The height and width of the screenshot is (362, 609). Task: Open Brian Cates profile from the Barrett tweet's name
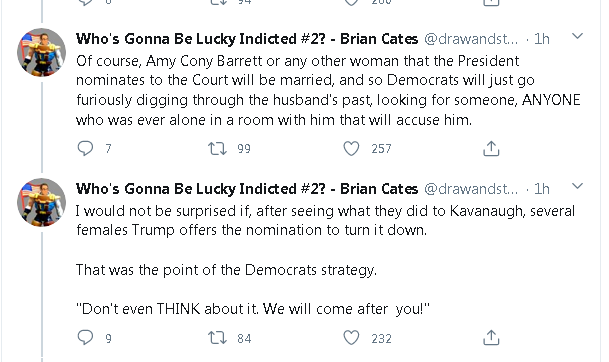coord(247,39)
